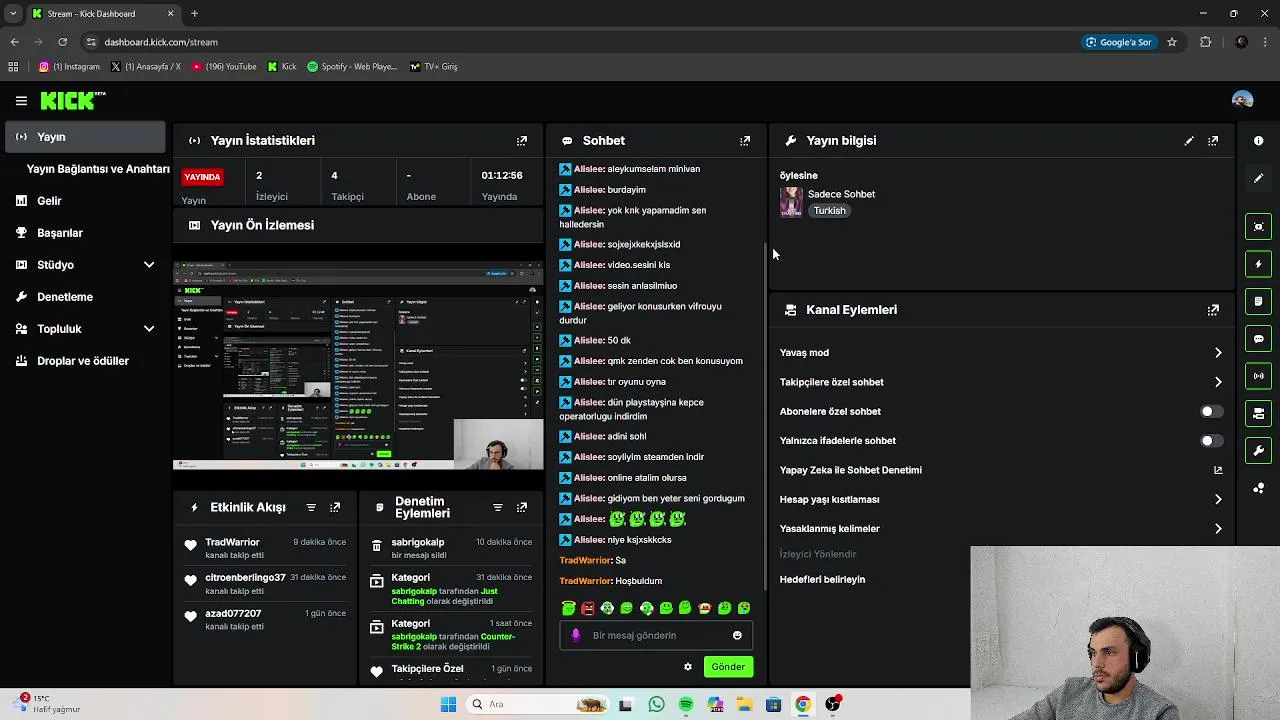Open the YouTube bookmark
Viewport: 1280px width, 720px height.
pos(224,67)
